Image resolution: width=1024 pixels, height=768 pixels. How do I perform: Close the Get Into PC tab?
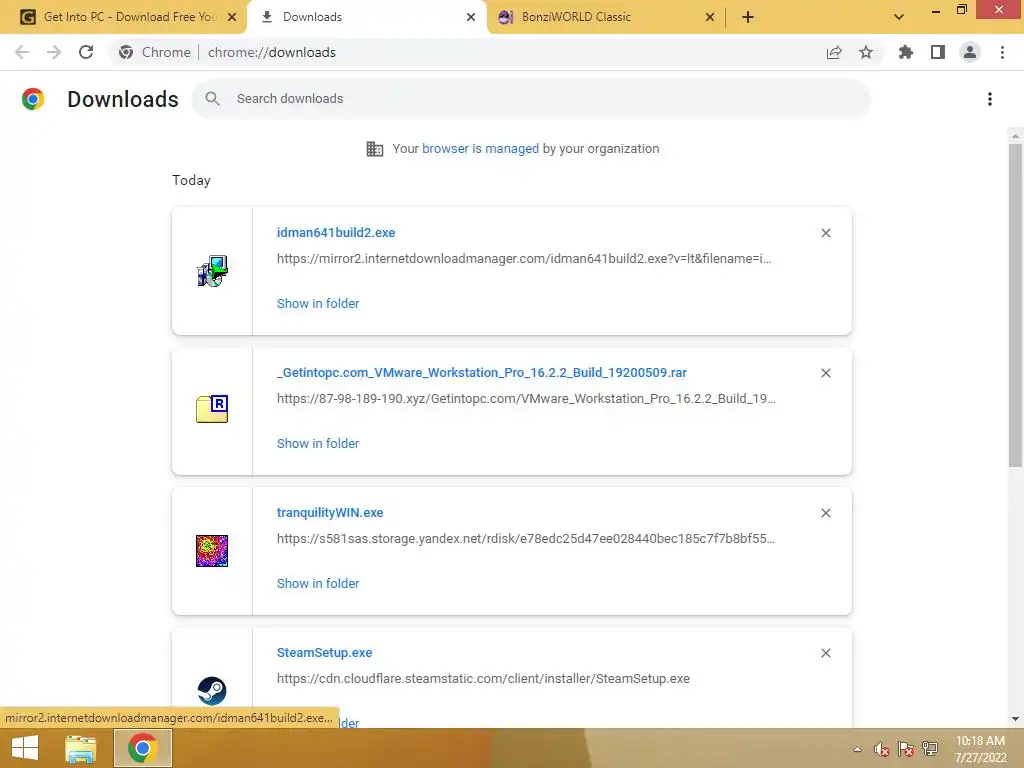[232, 17]
